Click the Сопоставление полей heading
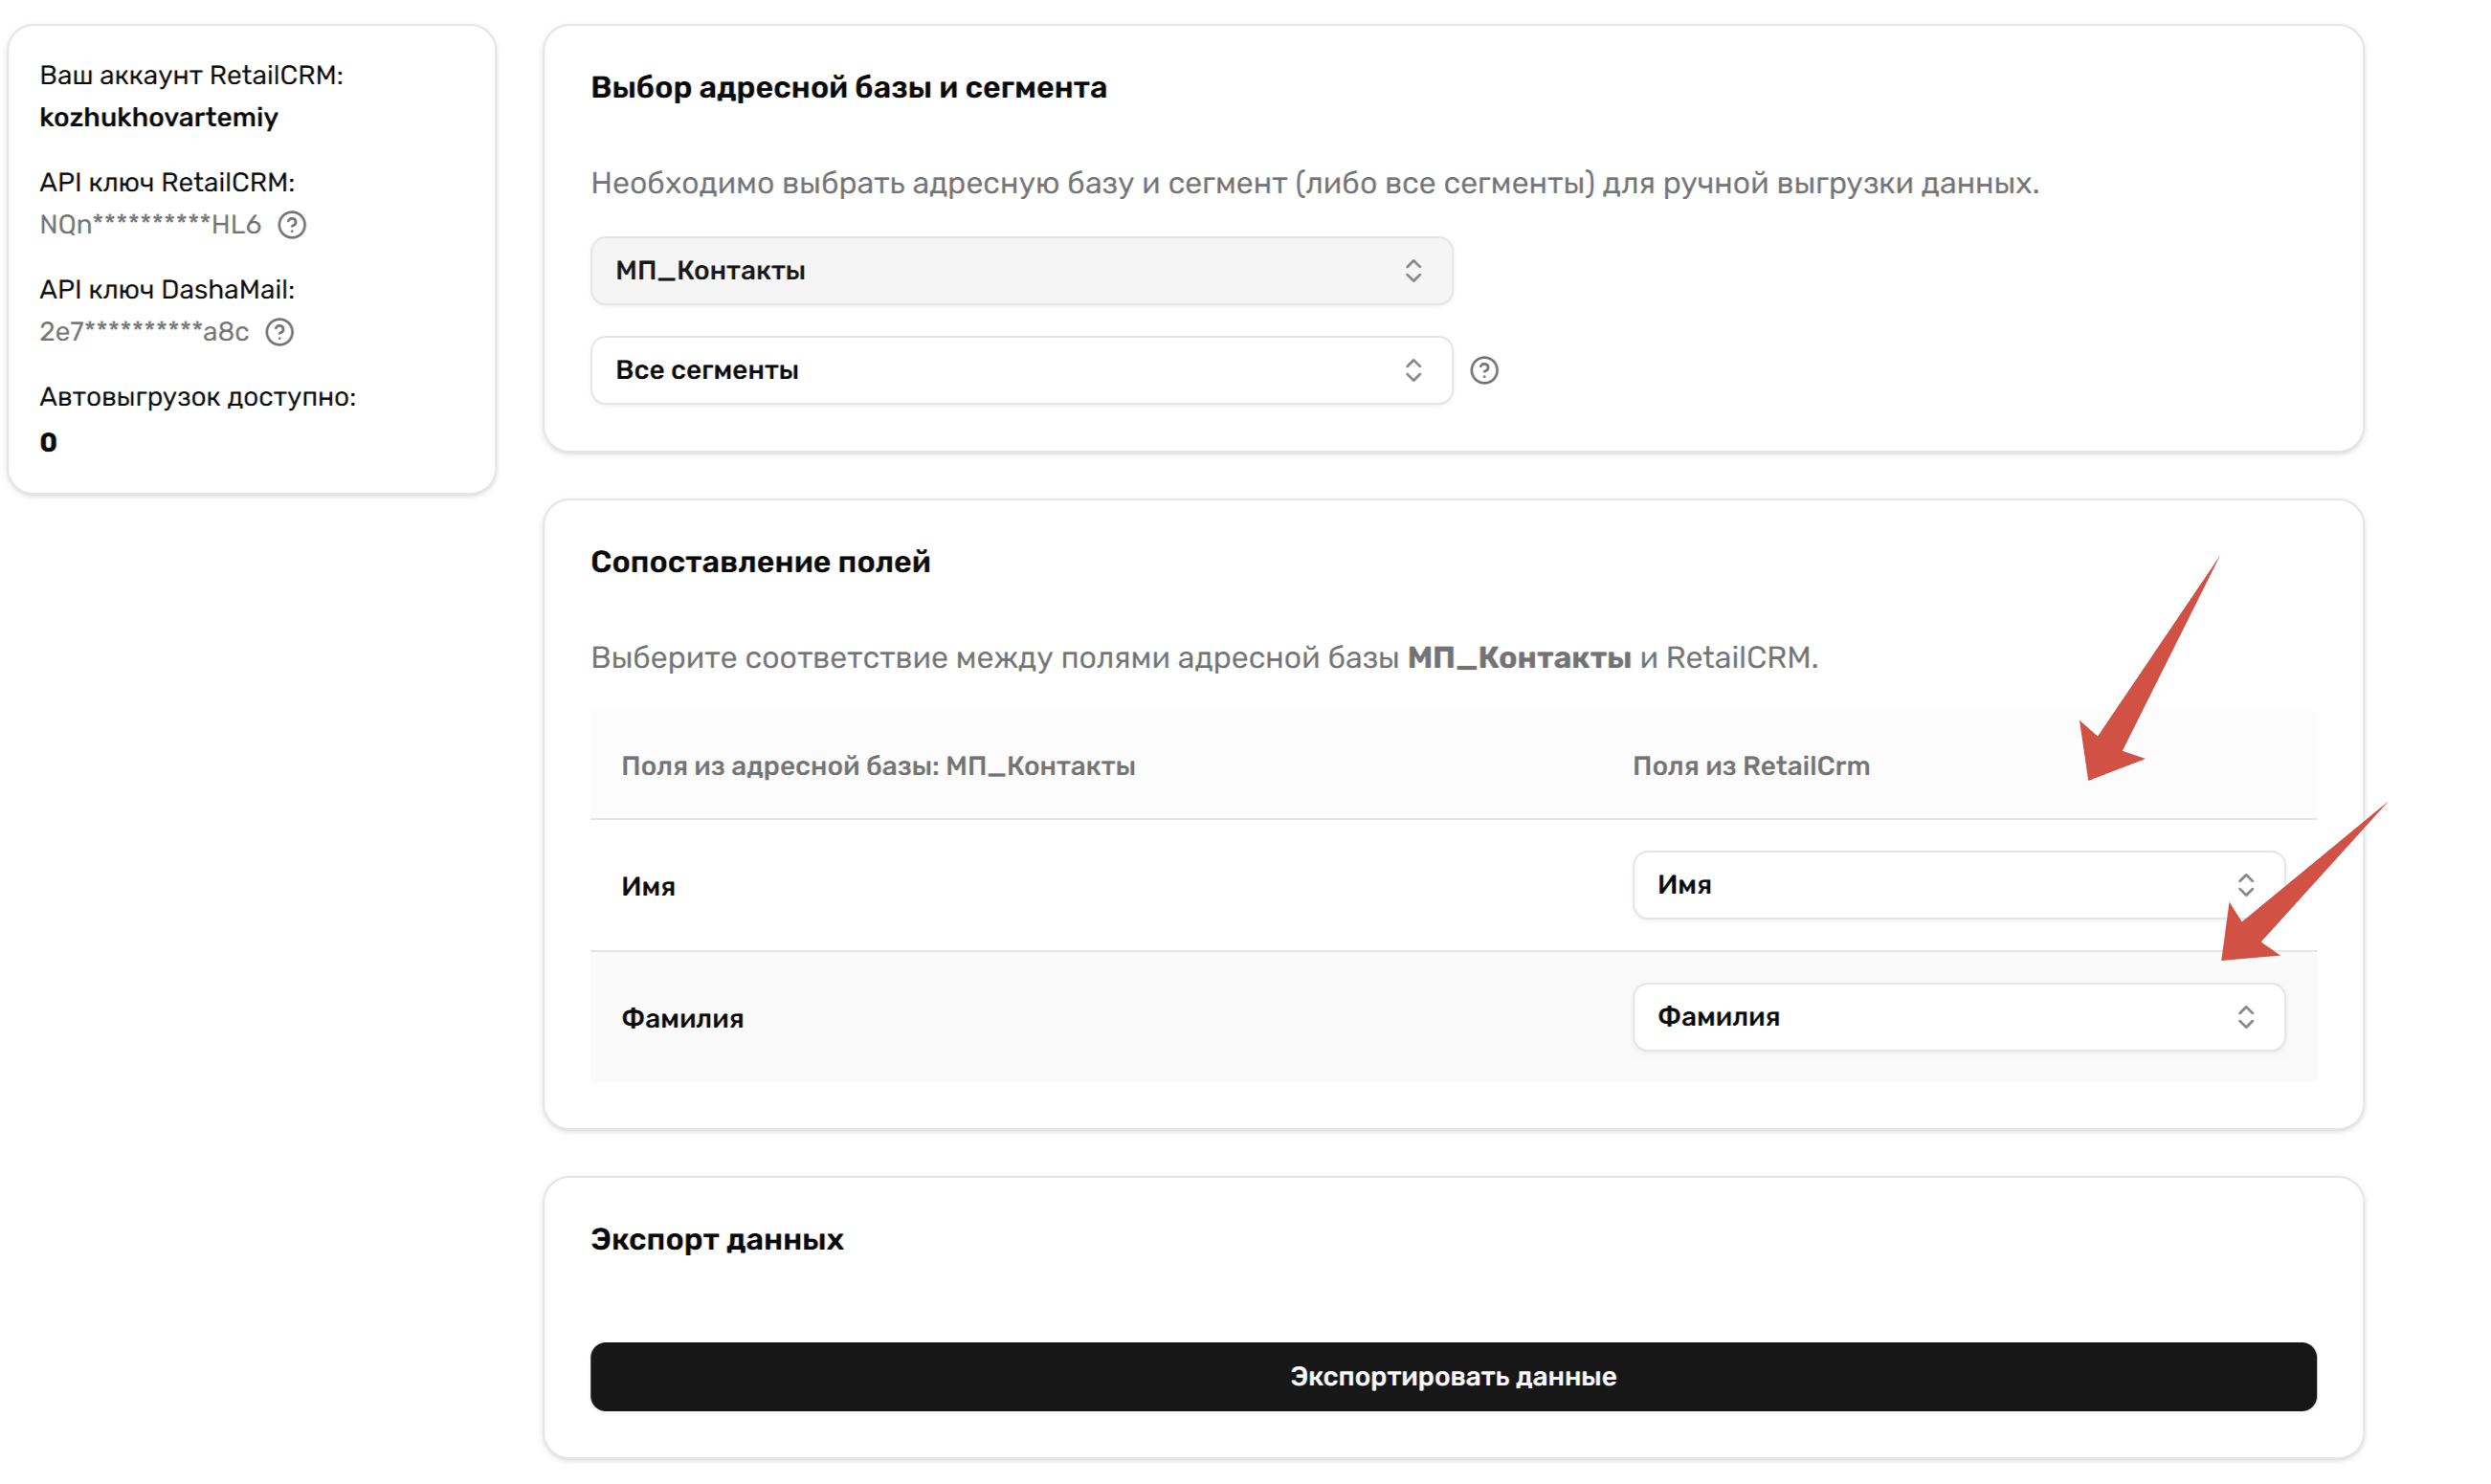The height and width of the screenshot is (1484, 2491). tap(760, 562)
